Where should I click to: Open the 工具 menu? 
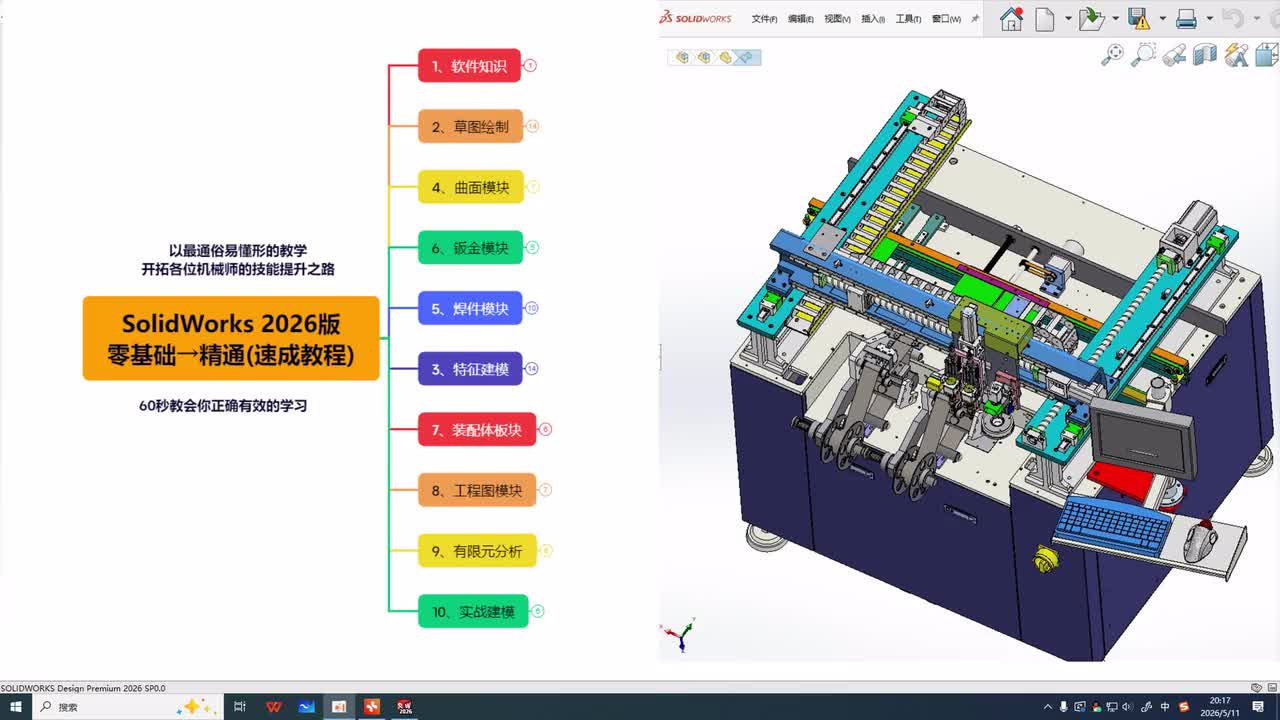click(908, 19)
